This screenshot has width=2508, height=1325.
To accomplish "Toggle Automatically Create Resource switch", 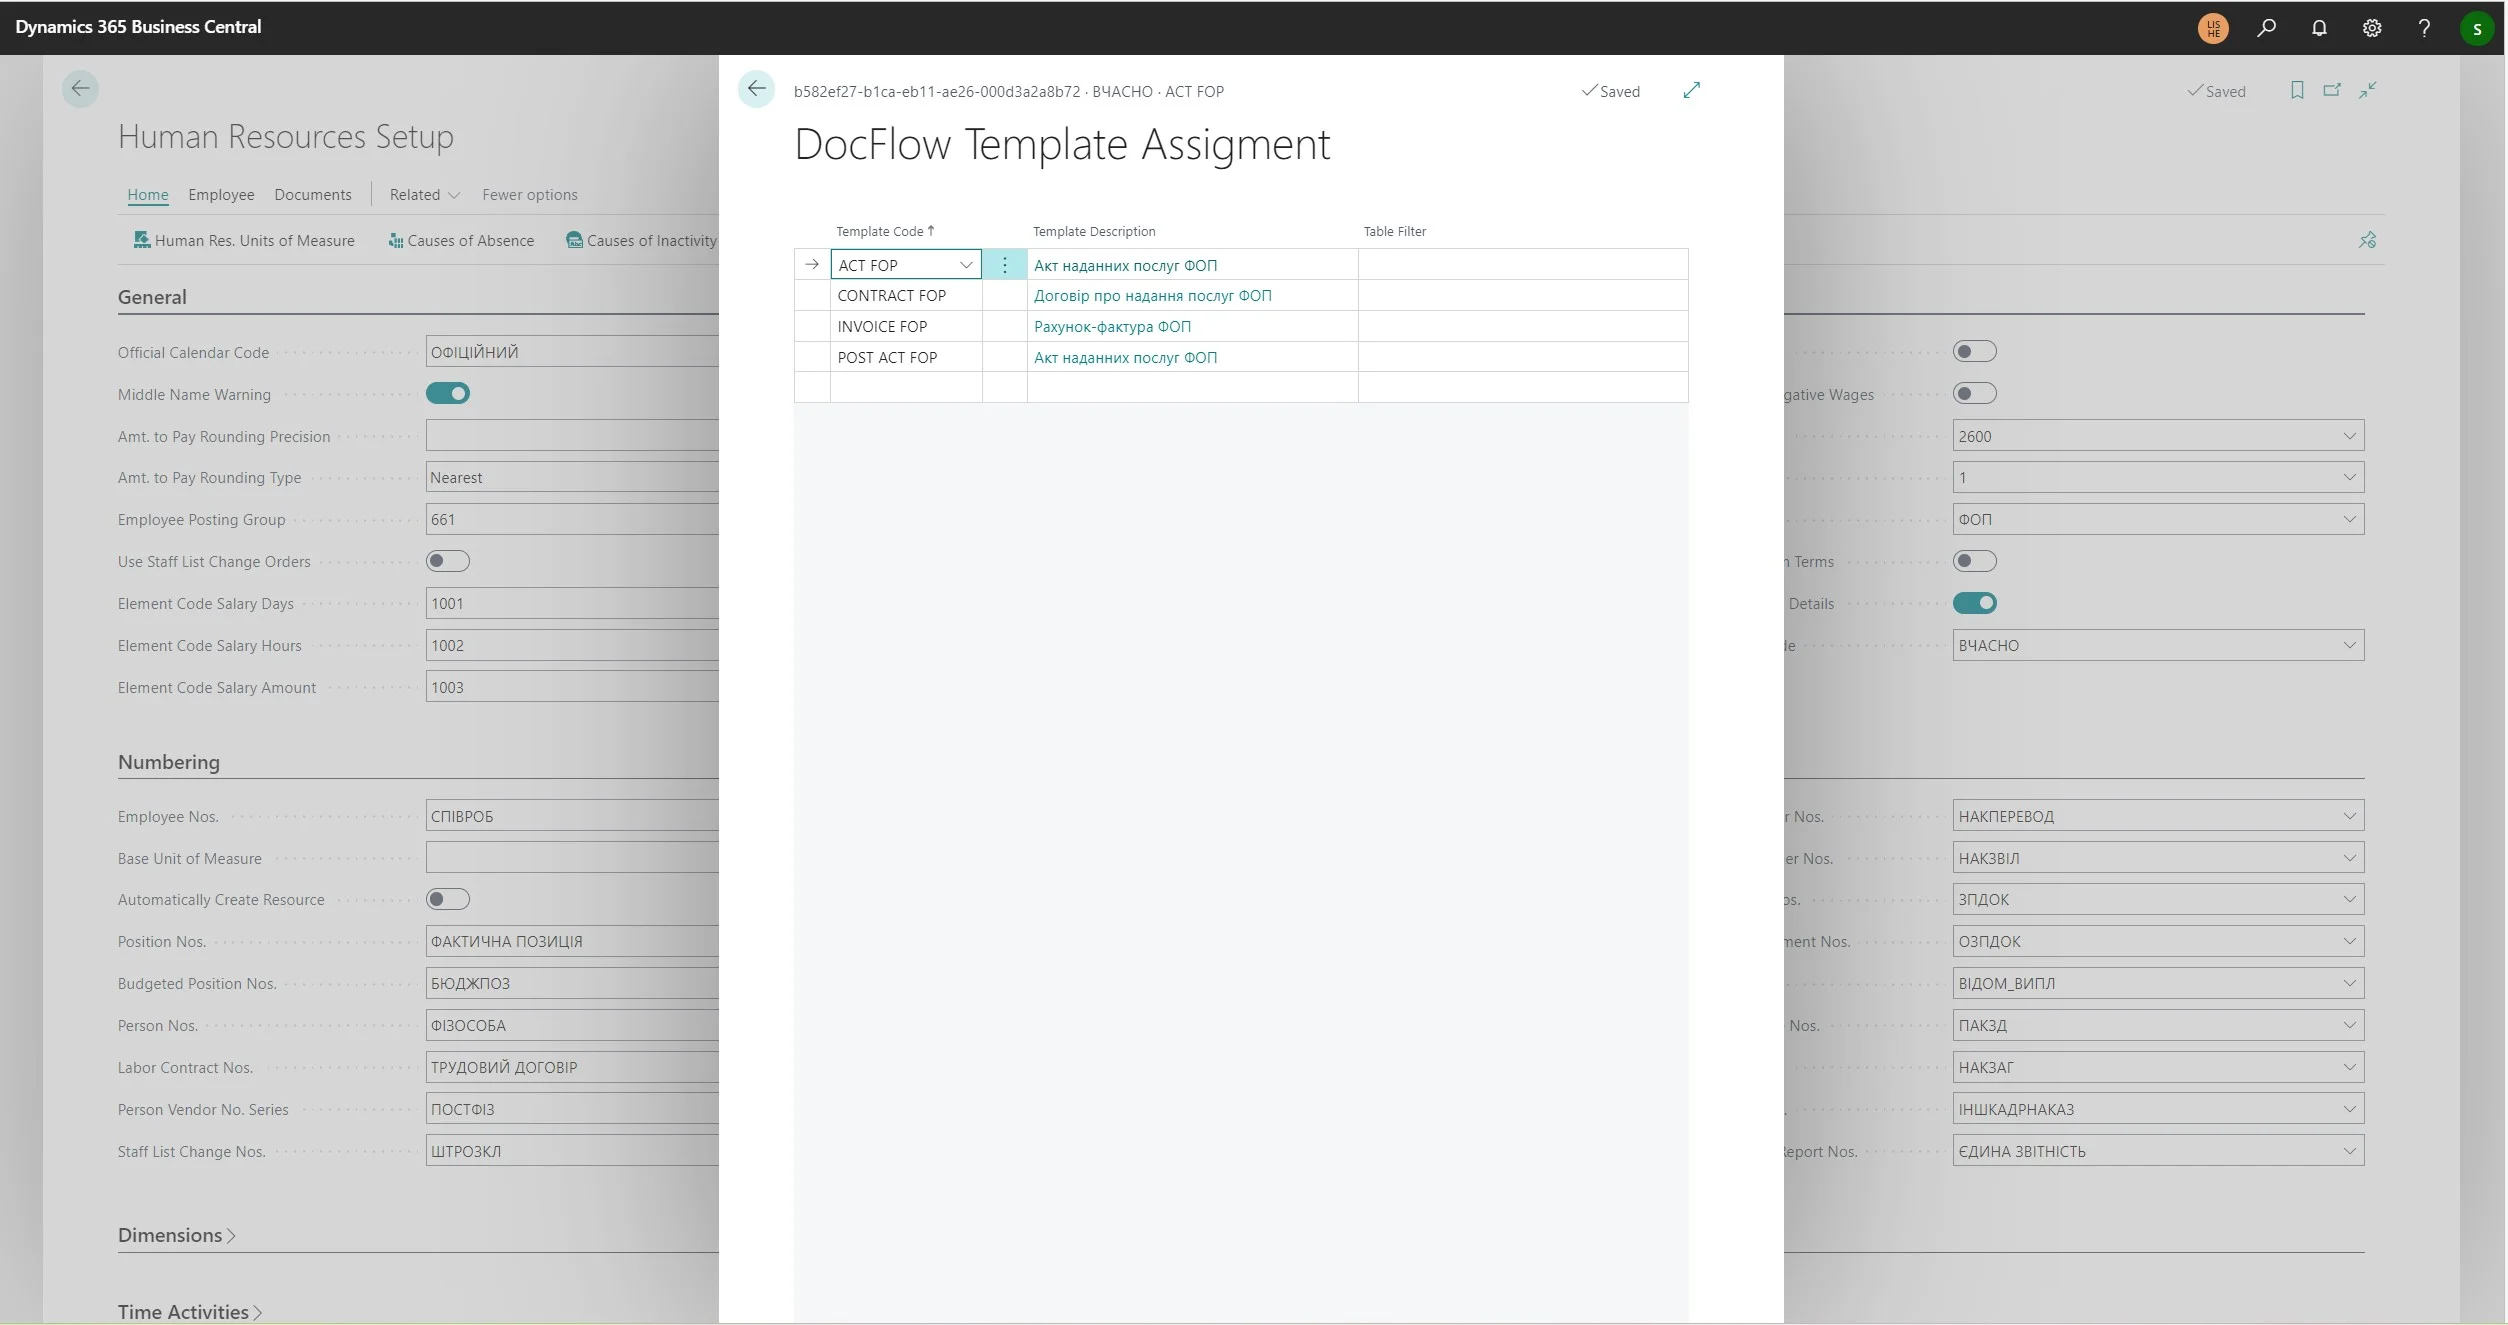I will click(x=448, y=900).
